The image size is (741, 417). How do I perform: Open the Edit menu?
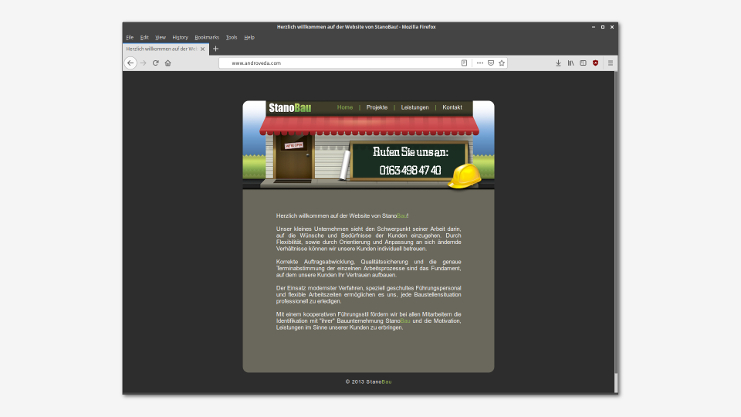144,37
